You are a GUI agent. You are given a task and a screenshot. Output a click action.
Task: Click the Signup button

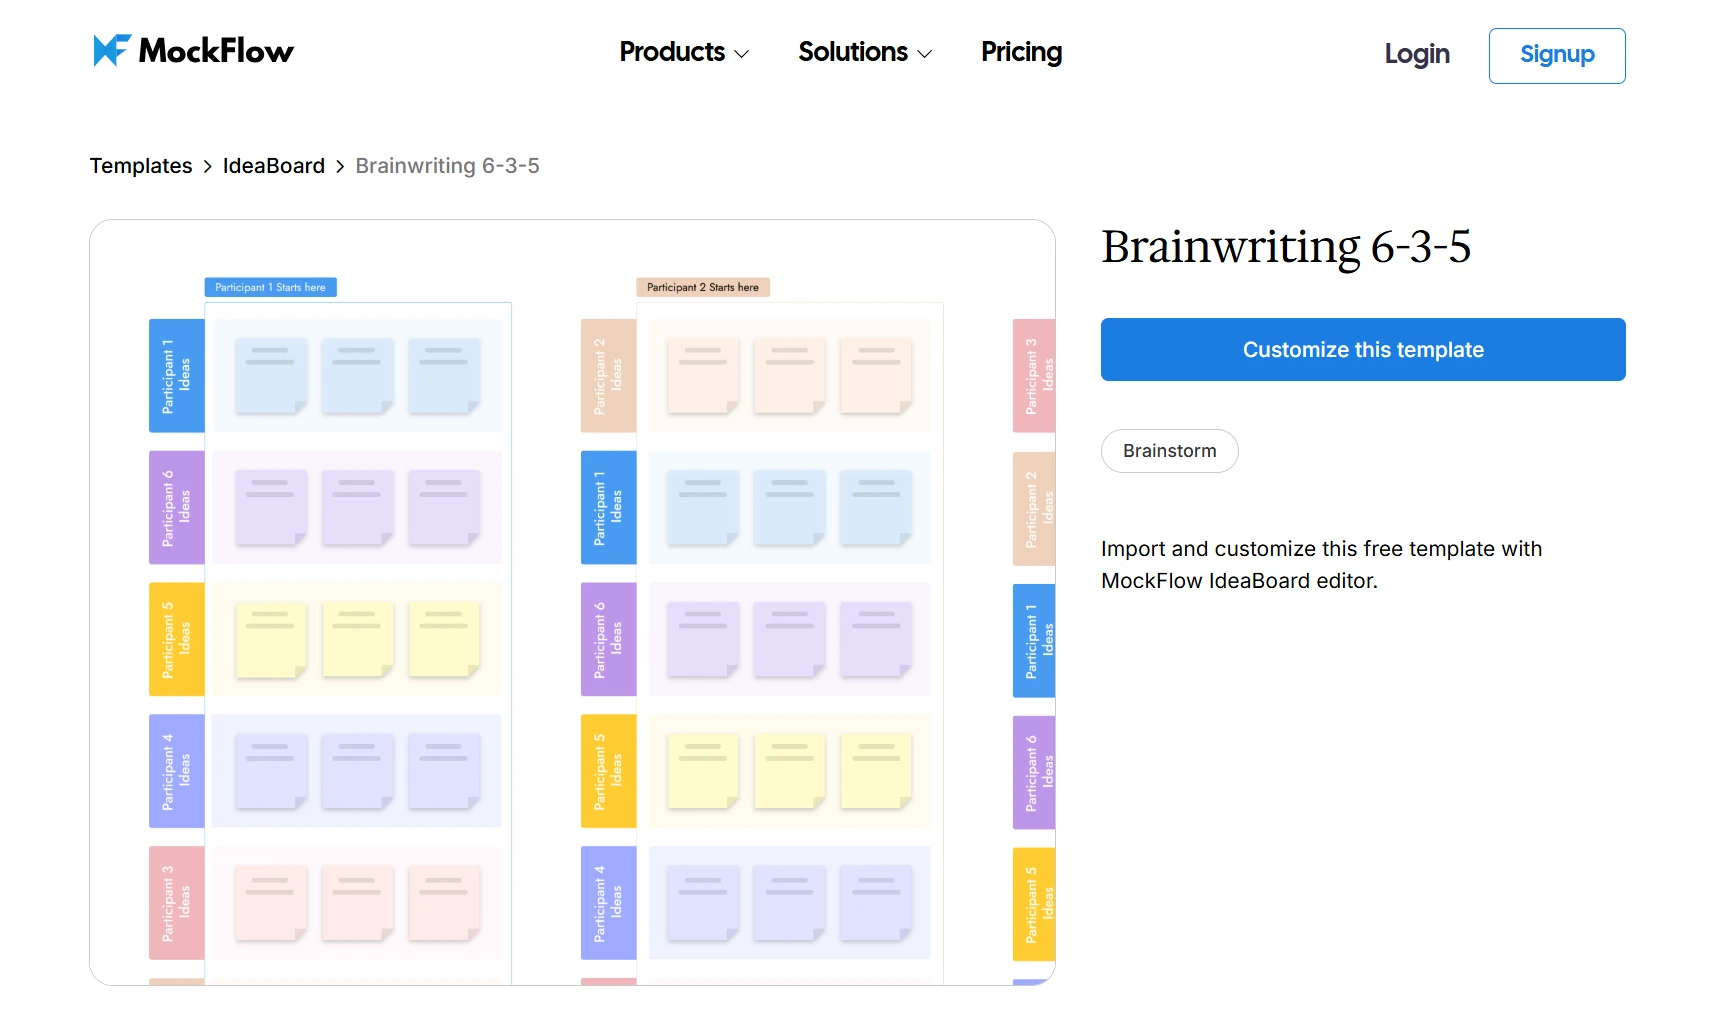point(1556,55)
